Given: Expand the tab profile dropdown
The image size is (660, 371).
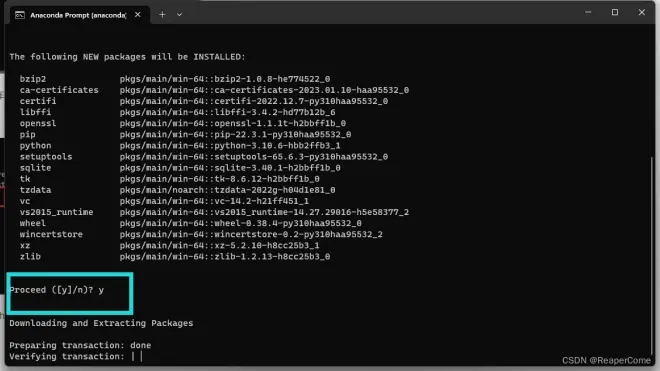Looking at the screenshot, I should (179, 15).
